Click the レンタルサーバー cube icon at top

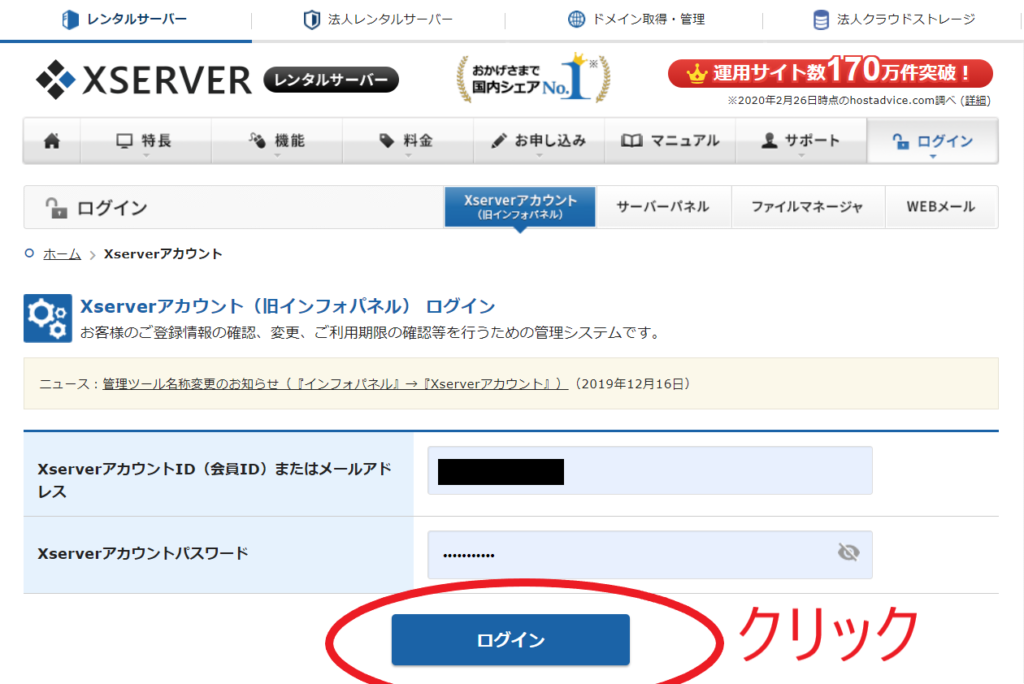click(70, 20)
